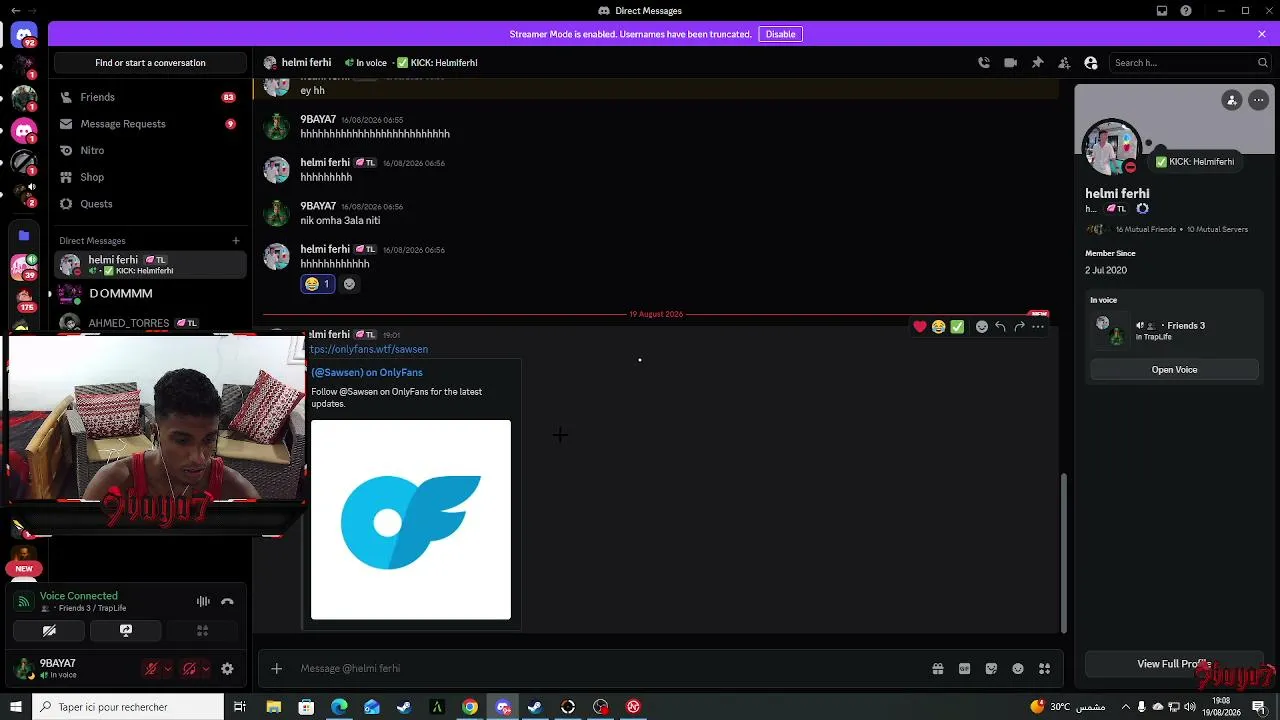Open Message Requests
The height and width of the screenshot is (720, 1280).
pyautogui.click(x=150, y=124)
